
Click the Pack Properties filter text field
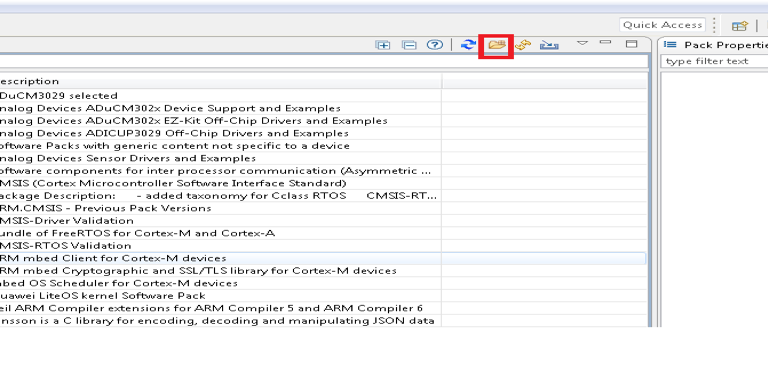pyautogui.click(x=714, y=61)
